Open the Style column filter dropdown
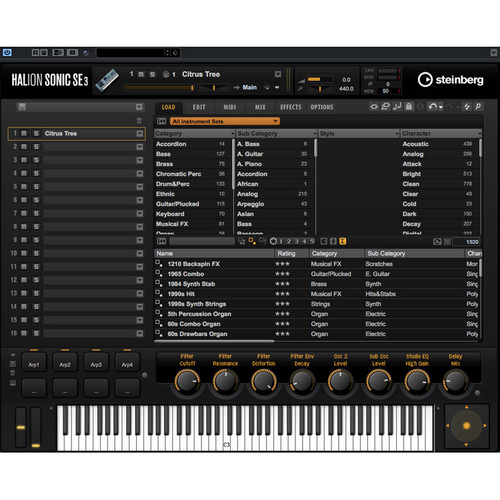The height and width of the screenshot is (500, 500). pyautogui.click(x=397, y=134)
